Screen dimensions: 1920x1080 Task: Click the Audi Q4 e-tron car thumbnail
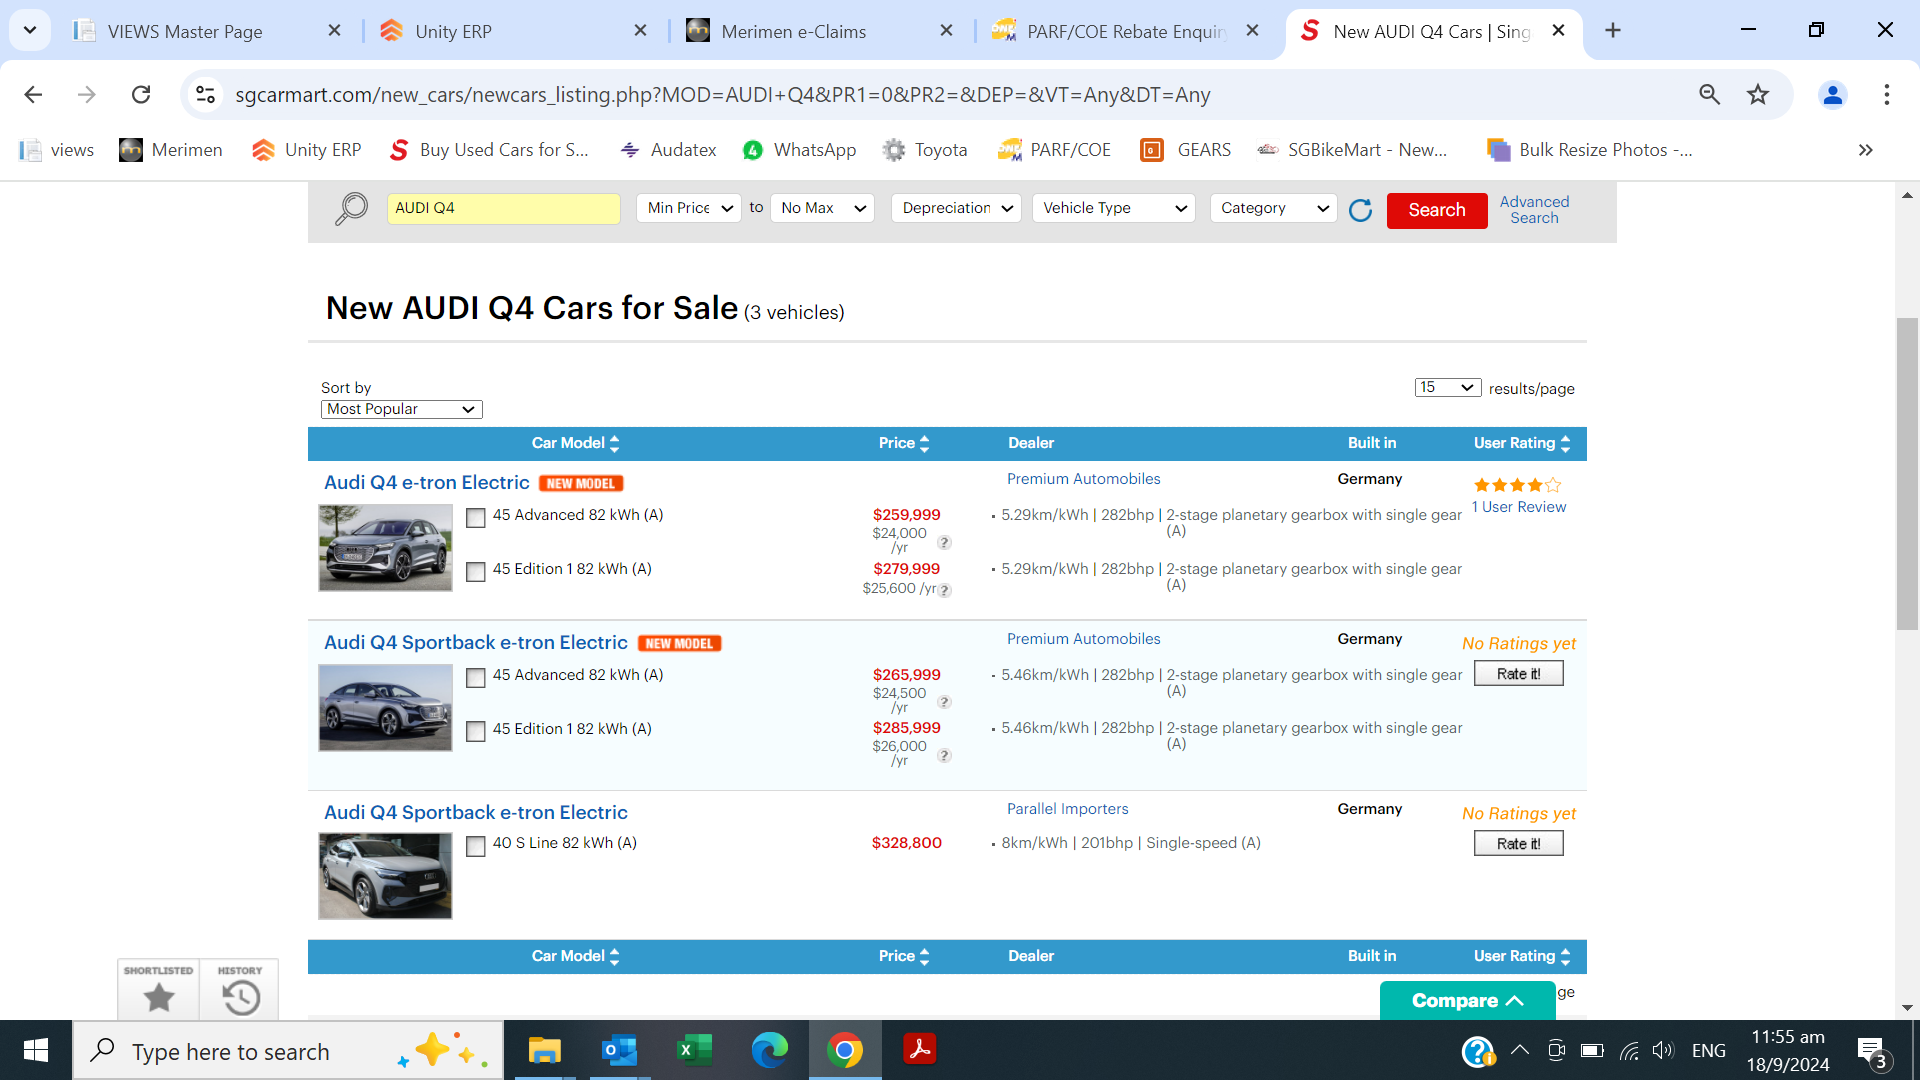tap(385, 548)
